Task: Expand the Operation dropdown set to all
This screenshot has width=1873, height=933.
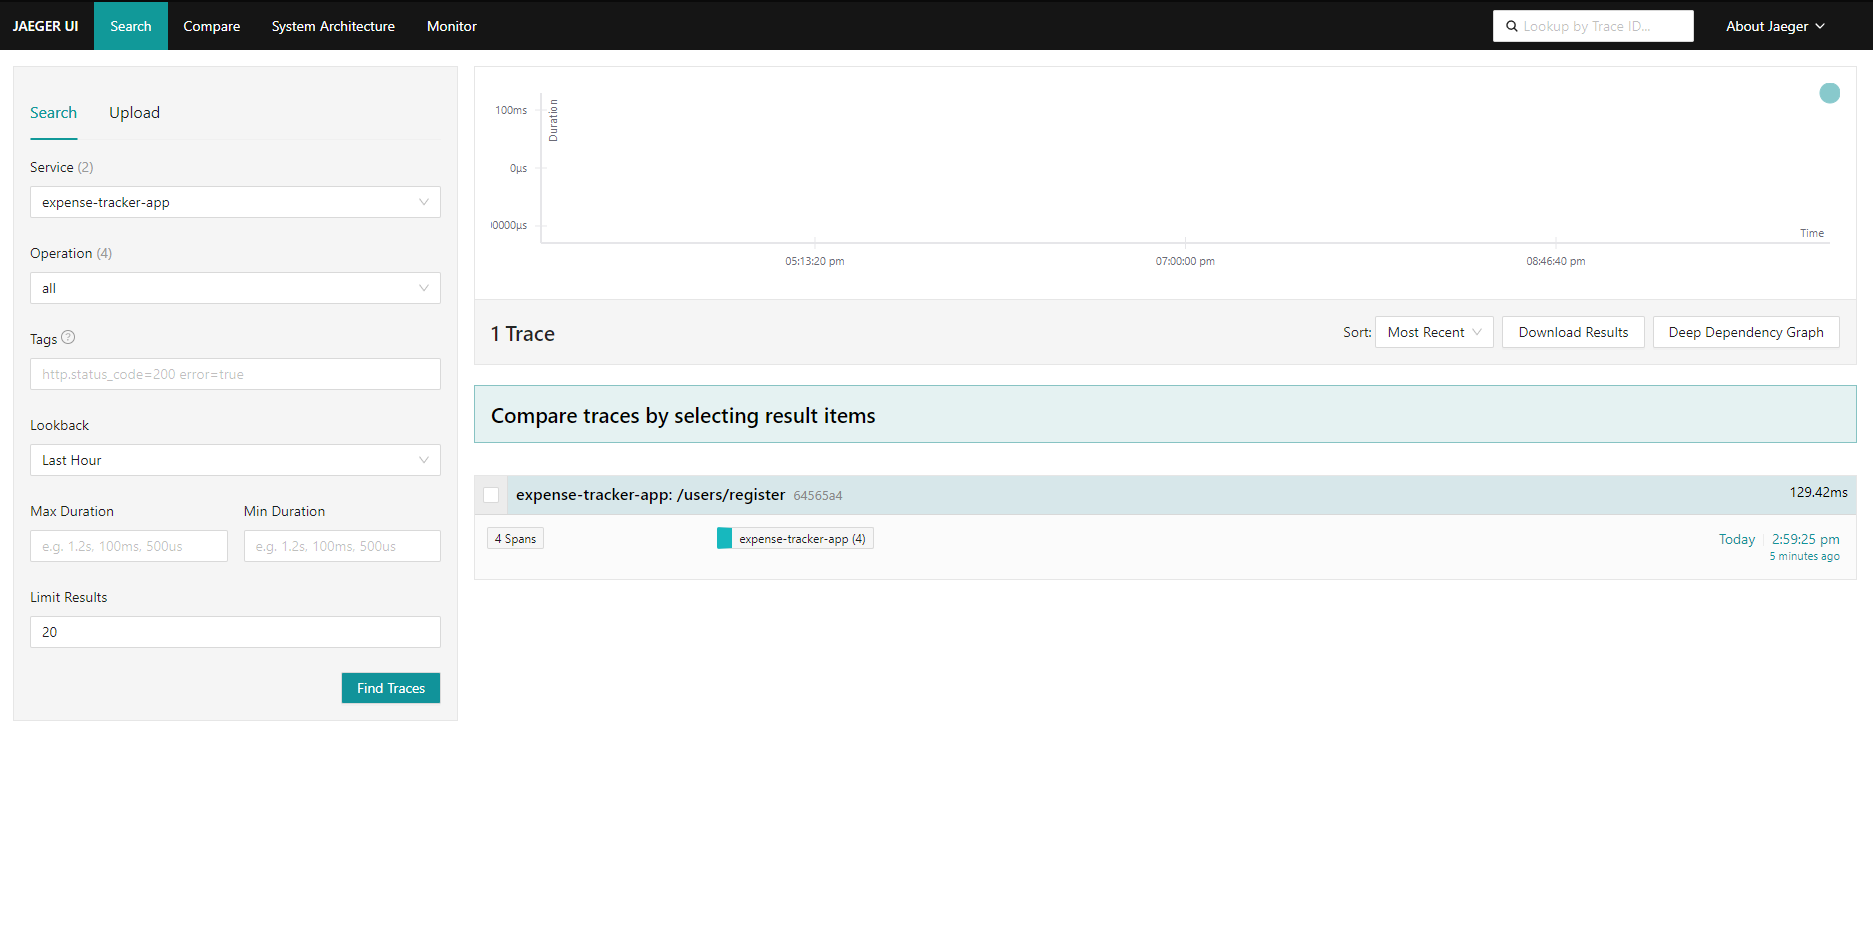Action: pyautogui.click(x=235, y=288)
